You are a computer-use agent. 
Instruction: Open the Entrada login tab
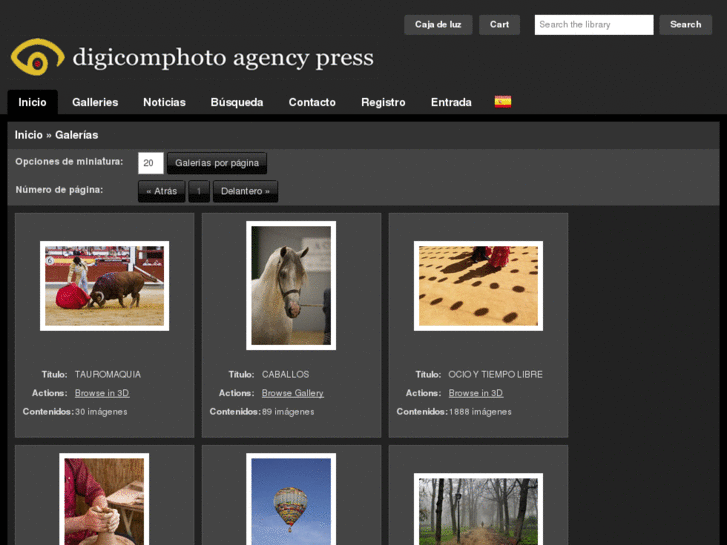(x=451, y=102)
